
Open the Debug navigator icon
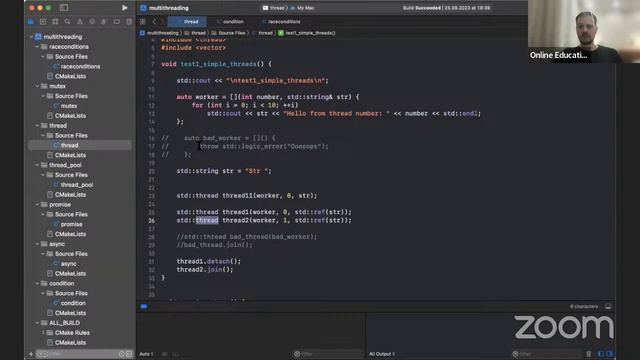pyautogui.click(x=104, y=22)
